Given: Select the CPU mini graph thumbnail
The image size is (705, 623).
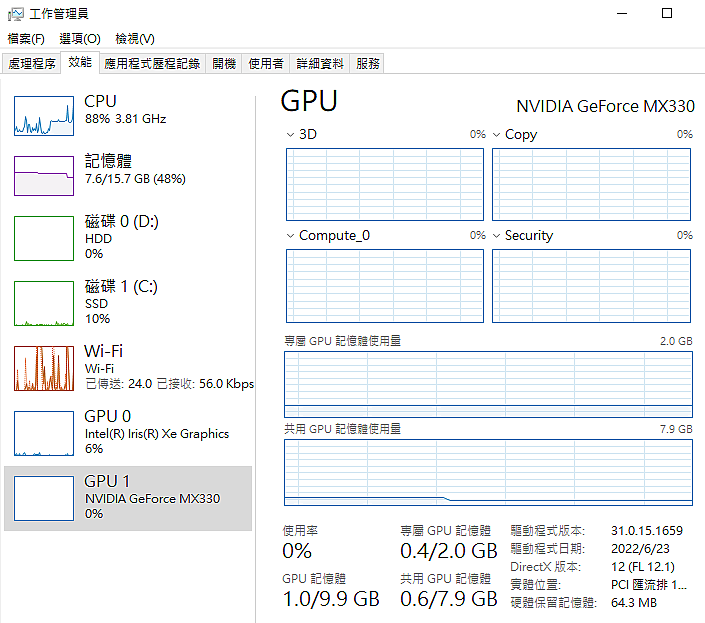Looking at the screenshot, I should (44, 116).
